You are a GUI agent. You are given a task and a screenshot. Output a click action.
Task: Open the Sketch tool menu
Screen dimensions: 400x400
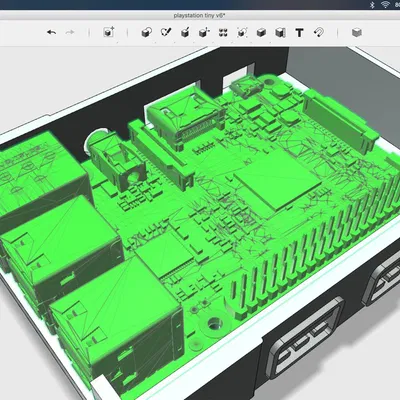click(x=166, y=32)
